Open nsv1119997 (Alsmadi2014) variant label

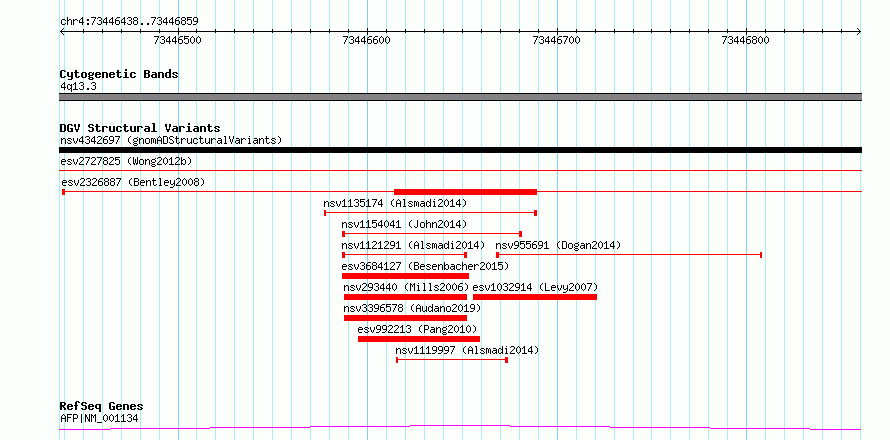(467, 350)
